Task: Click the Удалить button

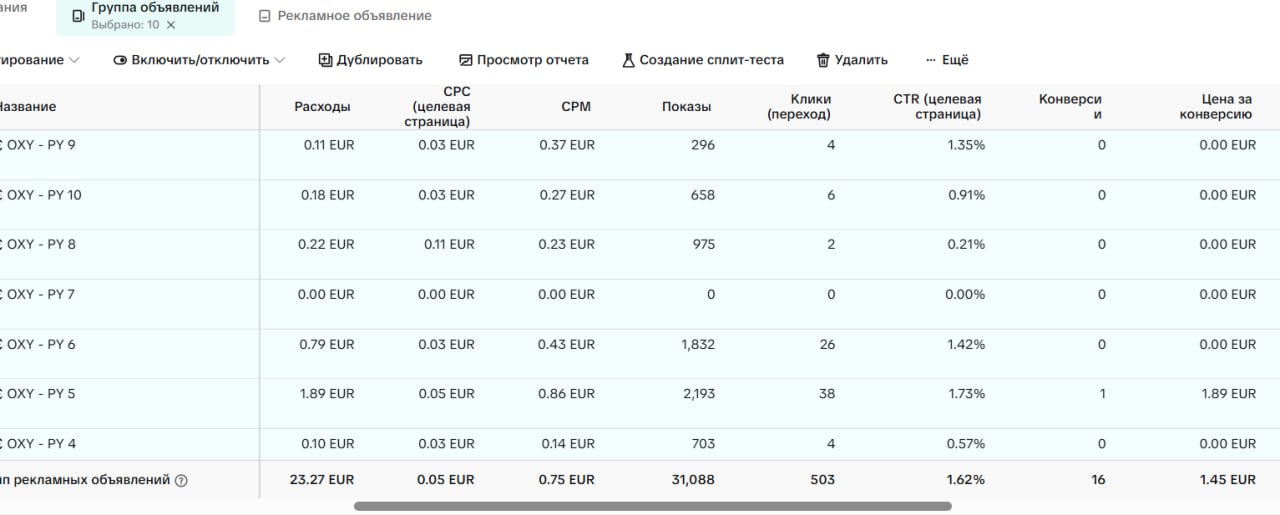Action: pos(852,60)
